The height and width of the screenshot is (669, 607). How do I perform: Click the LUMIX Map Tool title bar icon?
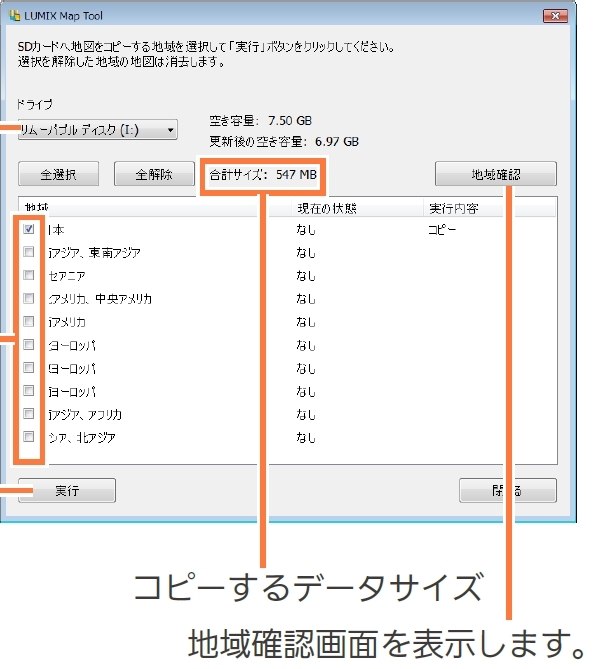pyautogui.click(x=15, y=16)
